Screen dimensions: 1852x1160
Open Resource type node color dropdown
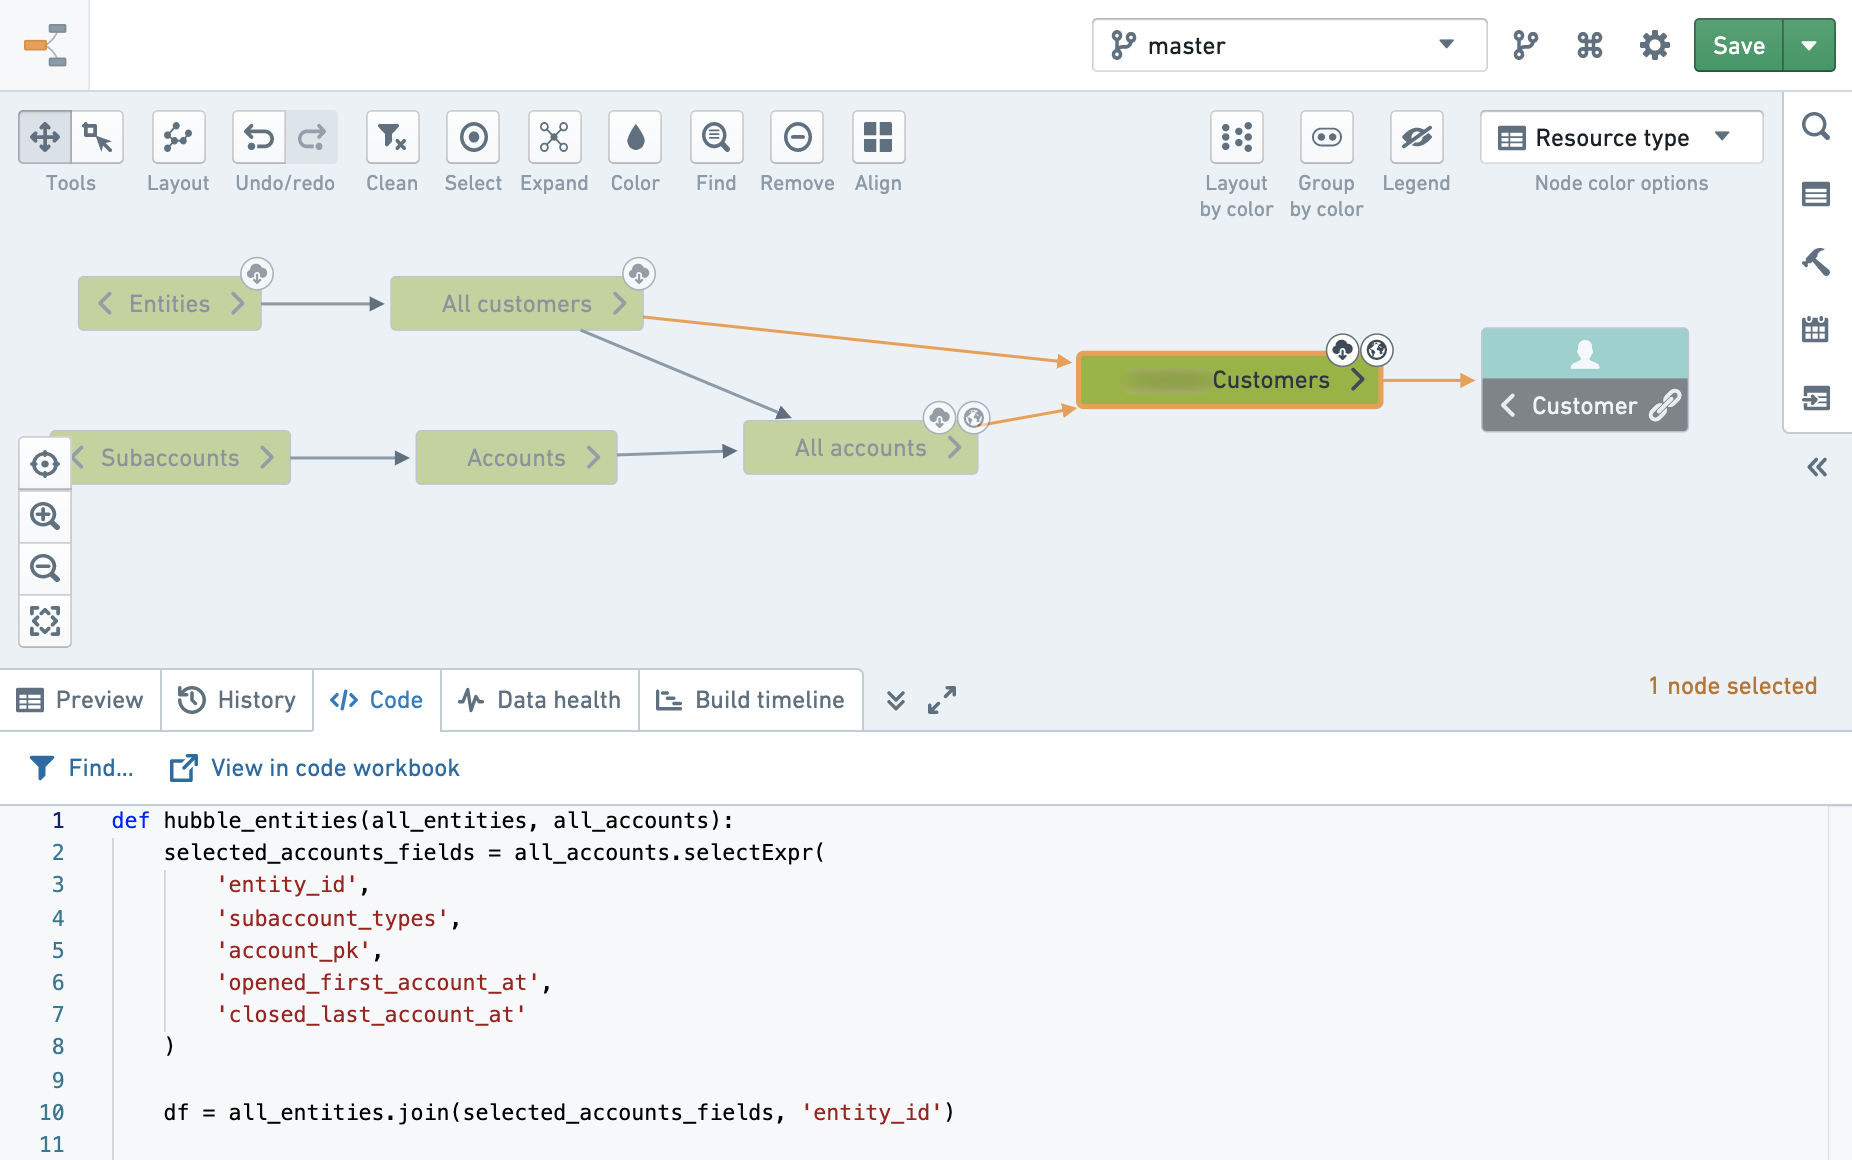pos(1621,137)
